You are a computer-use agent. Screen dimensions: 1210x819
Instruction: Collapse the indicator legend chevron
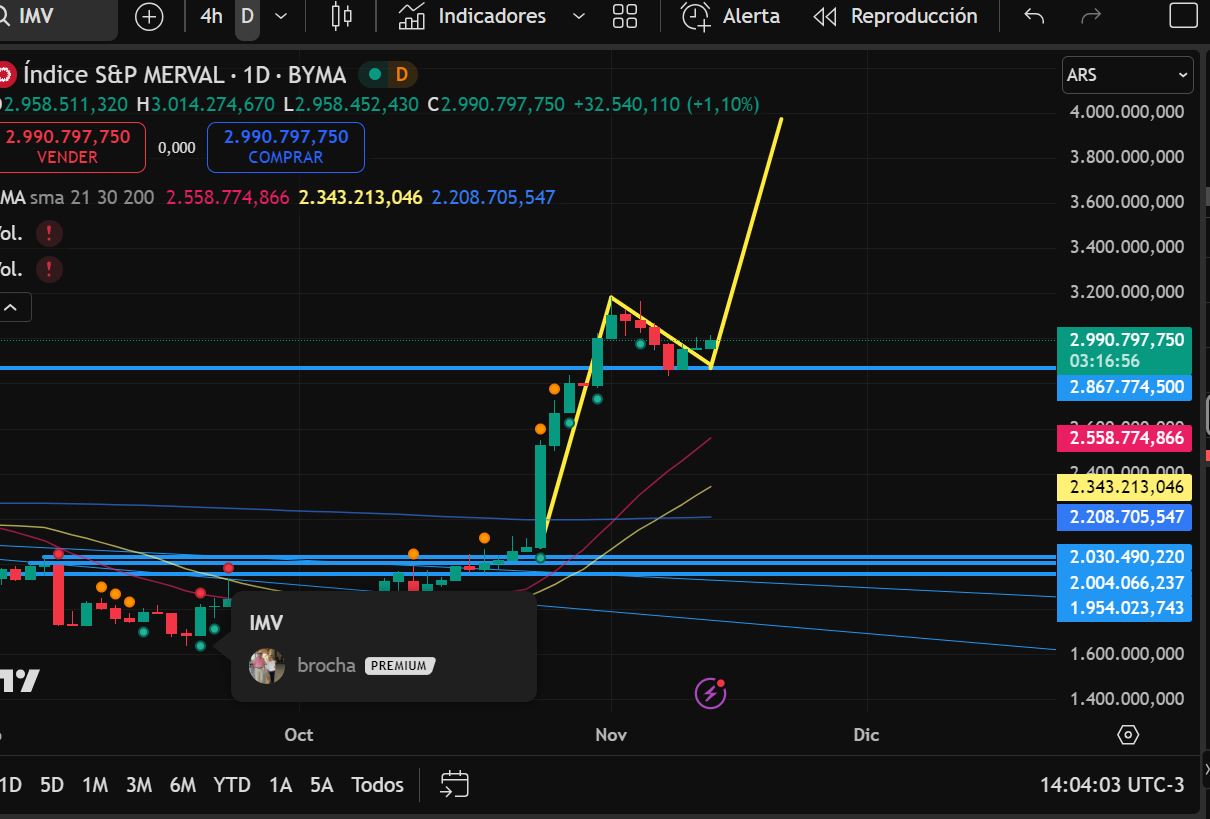12,308
